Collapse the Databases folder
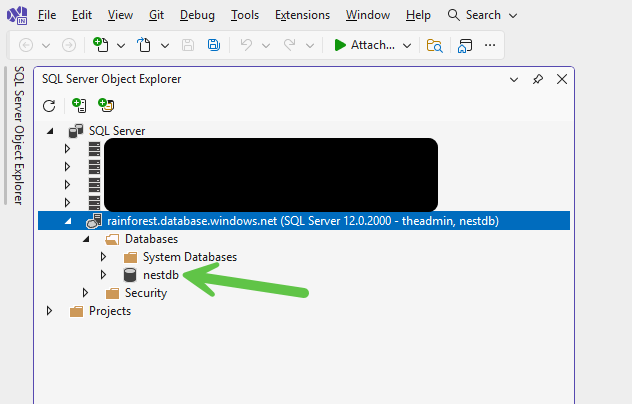Screen dimensions: 632x404 [x=86, y=239]
